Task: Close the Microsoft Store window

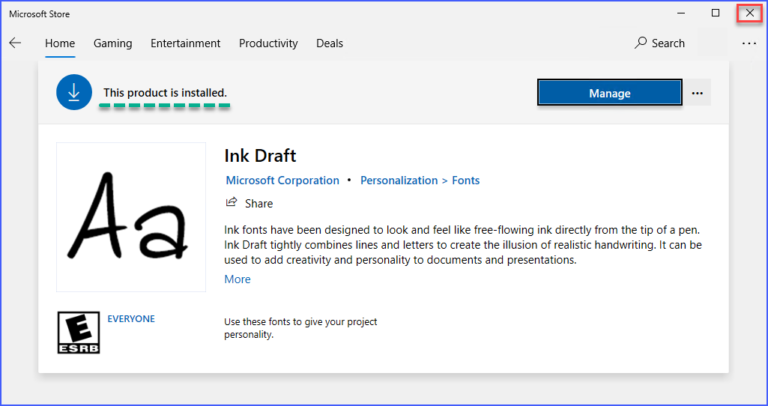Action: pyautogui.click(x=749, y=13)
